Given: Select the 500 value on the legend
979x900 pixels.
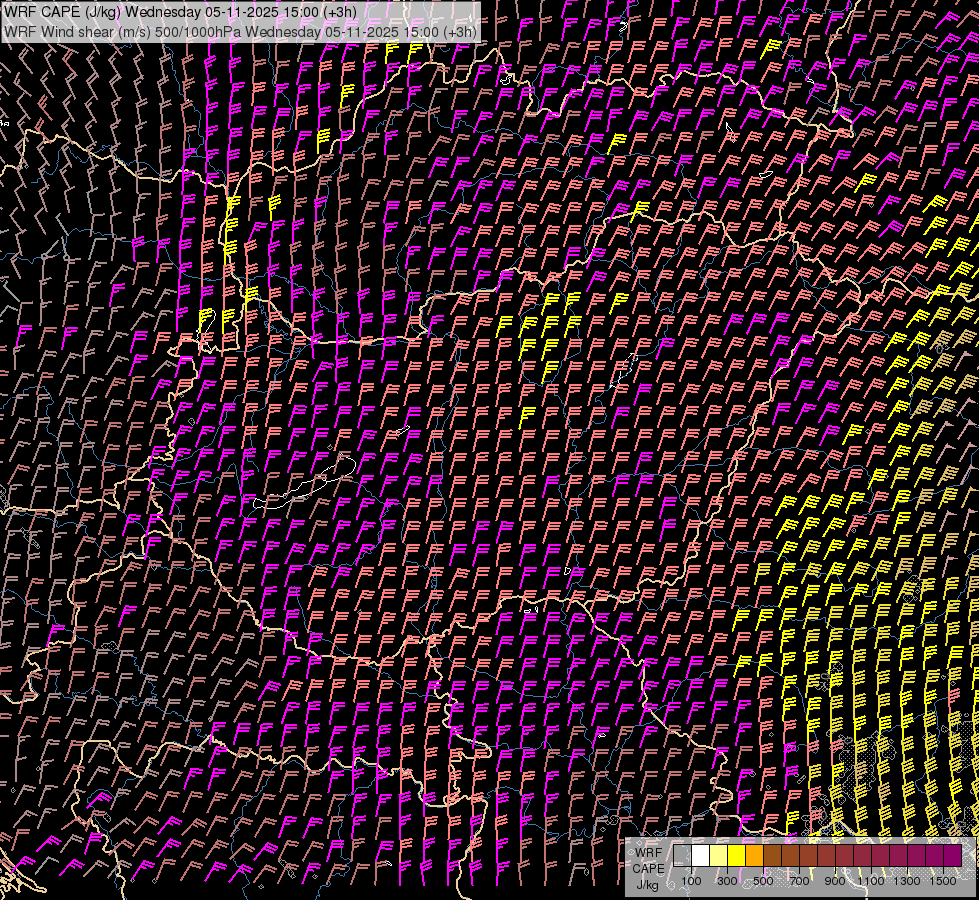Looking at the screenshot, I should click(x=762, y=881).
